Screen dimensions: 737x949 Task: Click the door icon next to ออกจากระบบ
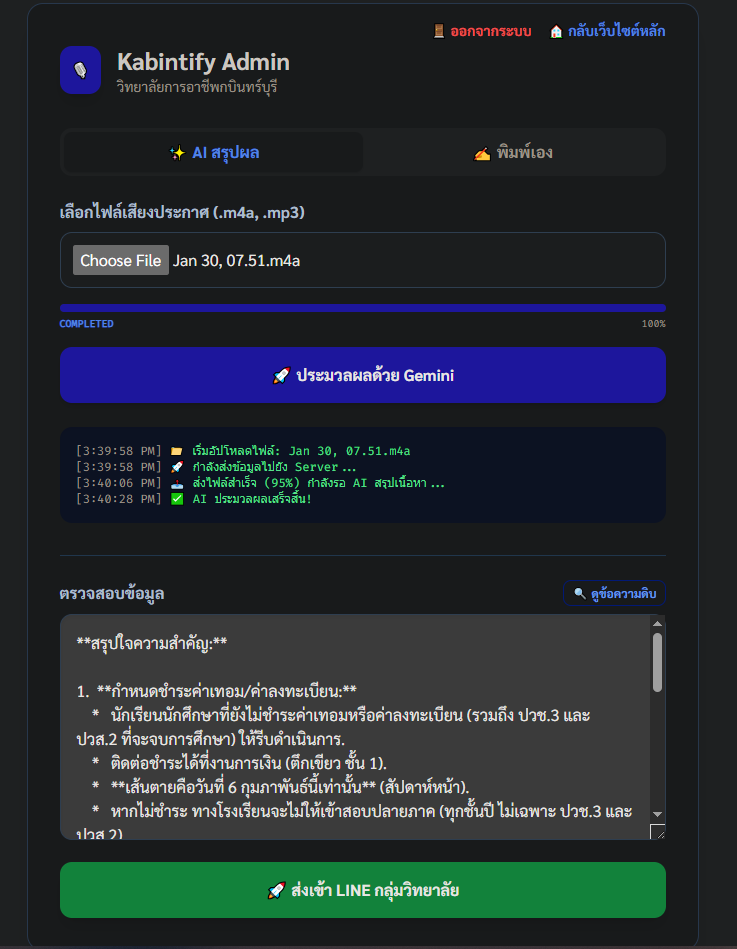click(438, 31)
